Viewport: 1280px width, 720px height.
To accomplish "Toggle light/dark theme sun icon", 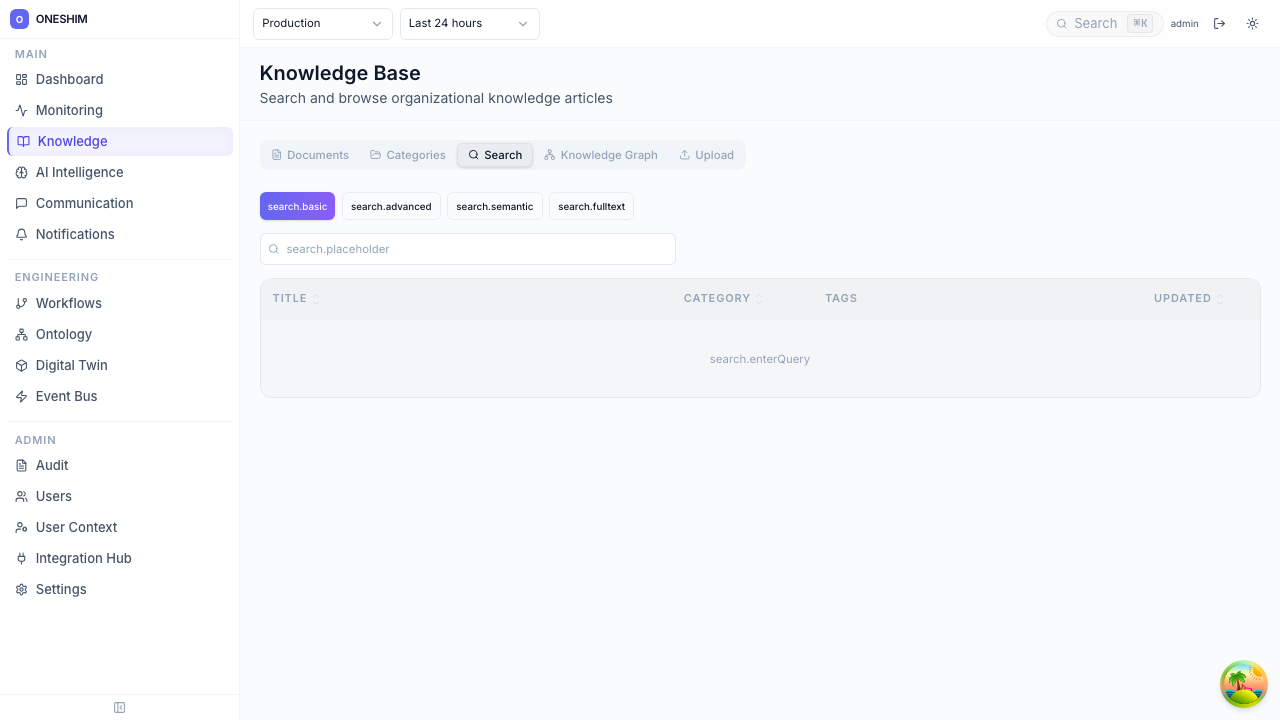I will (x=1252, y=23).
